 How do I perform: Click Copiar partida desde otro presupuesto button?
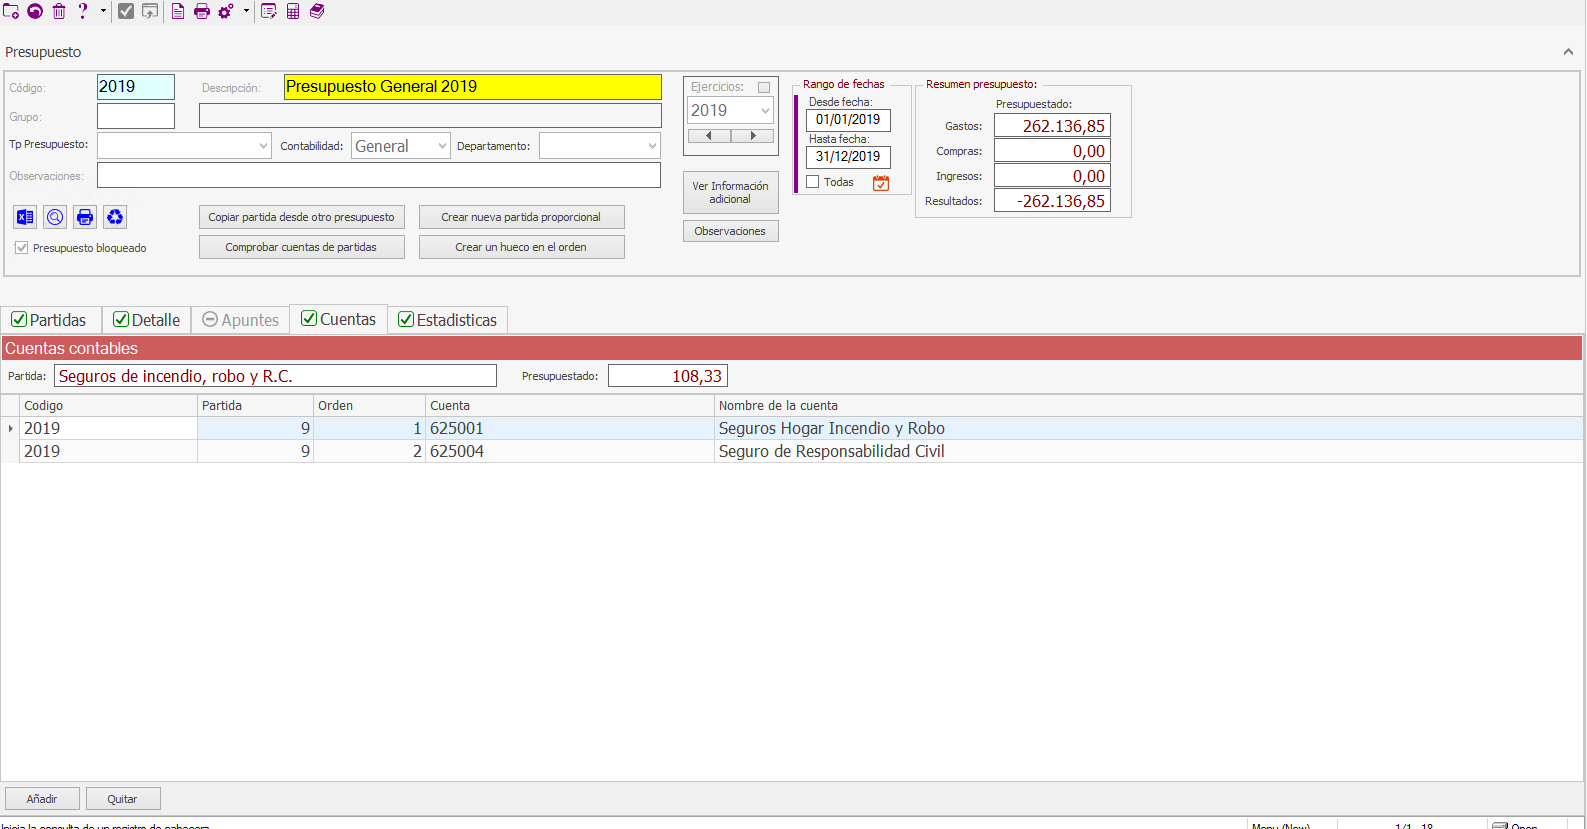[x=301, y=217]
